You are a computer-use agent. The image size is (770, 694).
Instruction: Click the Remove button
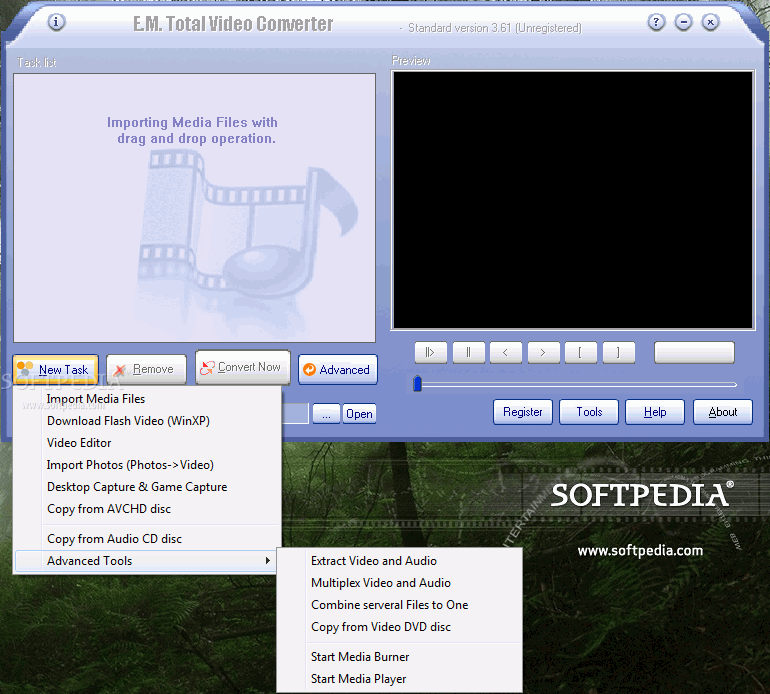(x=146, y=369)
